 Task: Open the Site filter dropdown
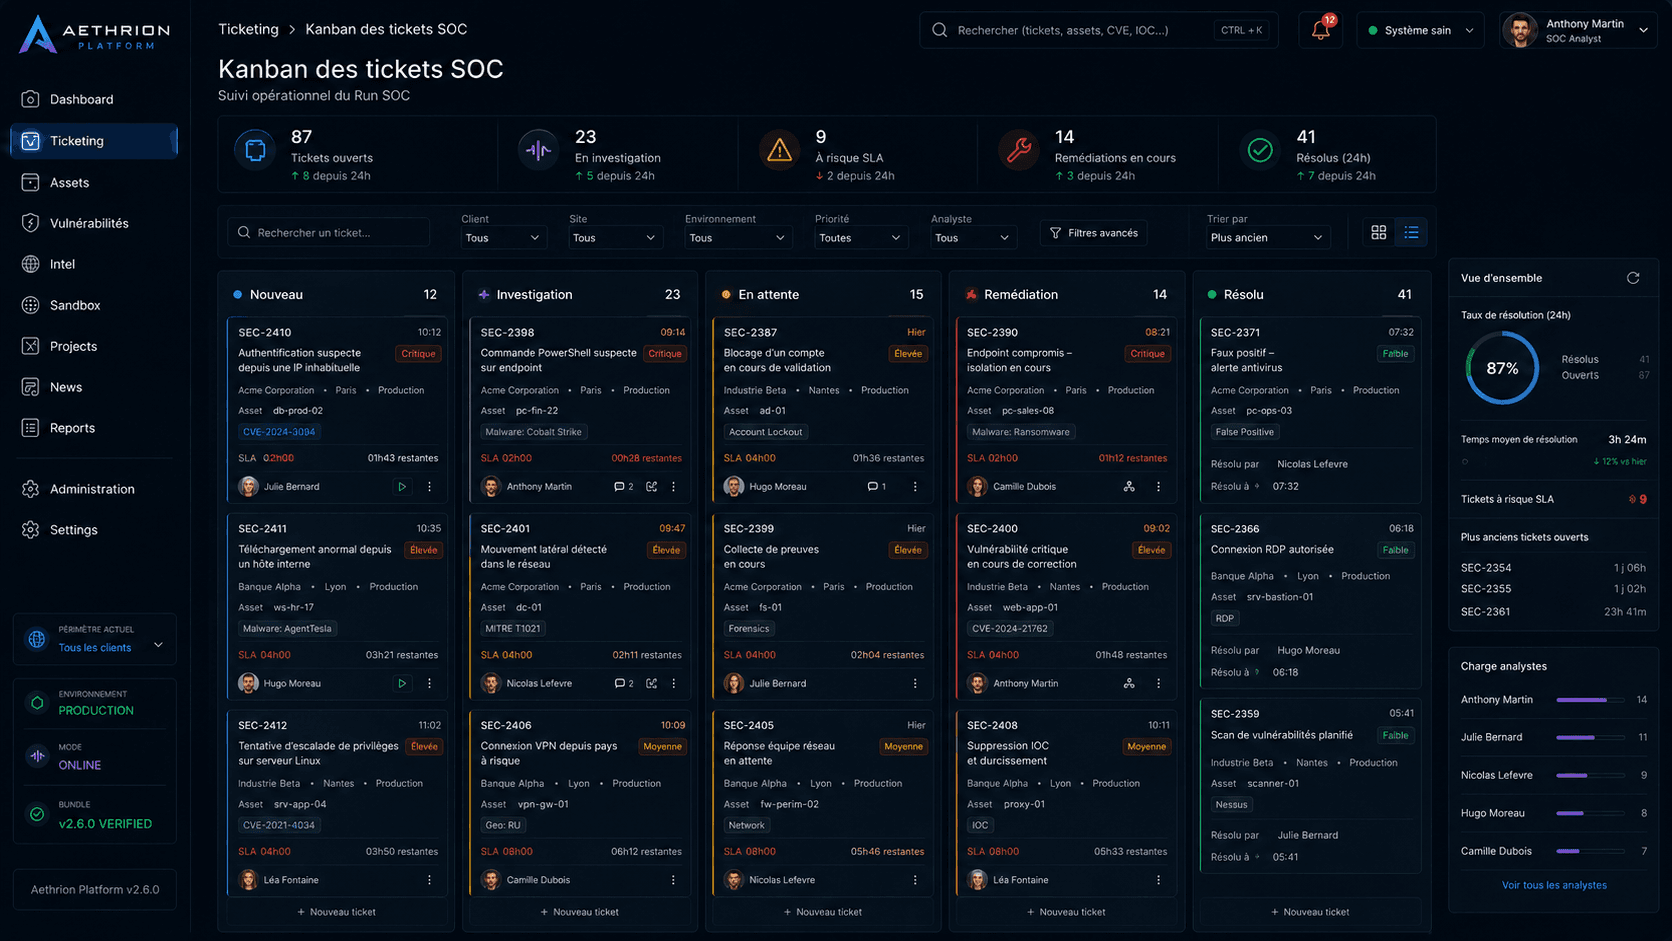coord(613,238)
